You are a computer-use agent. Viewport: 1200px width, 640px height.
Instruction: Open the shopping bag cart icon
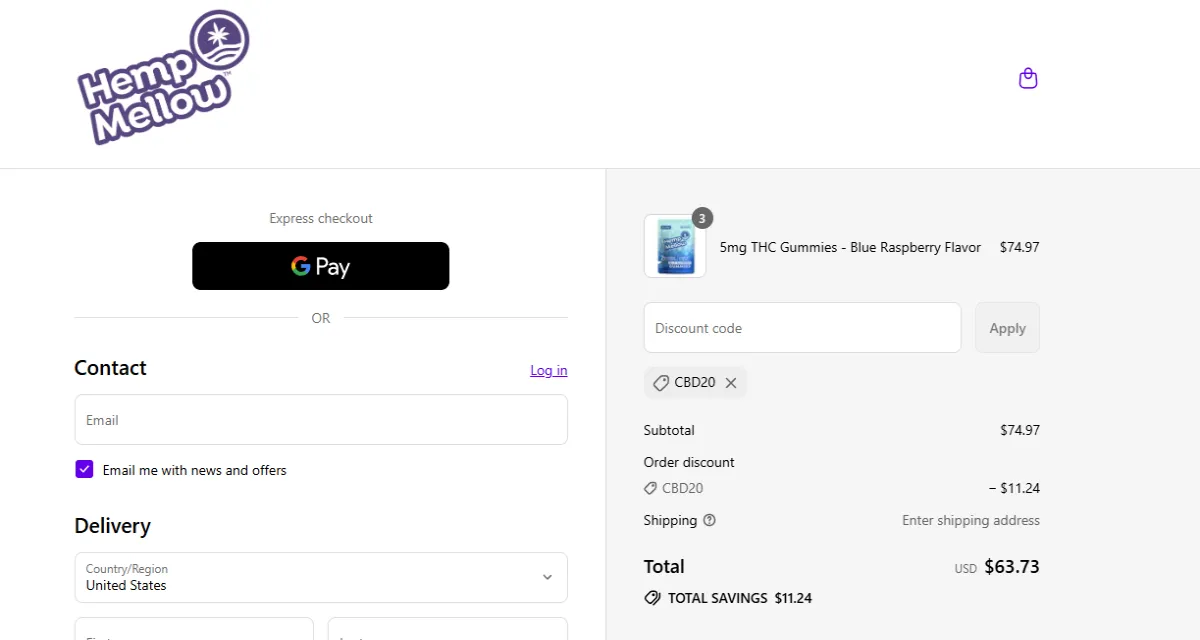(1028, 78)
